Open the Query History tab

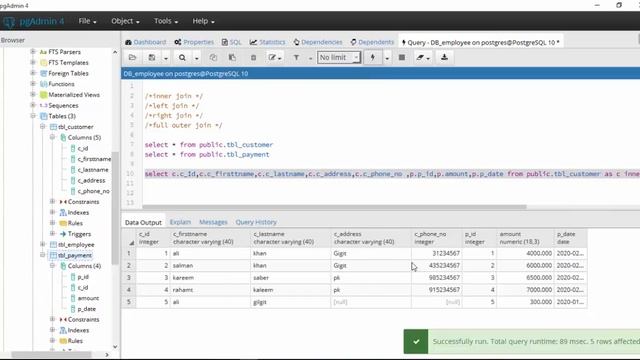tap(256, 222)
